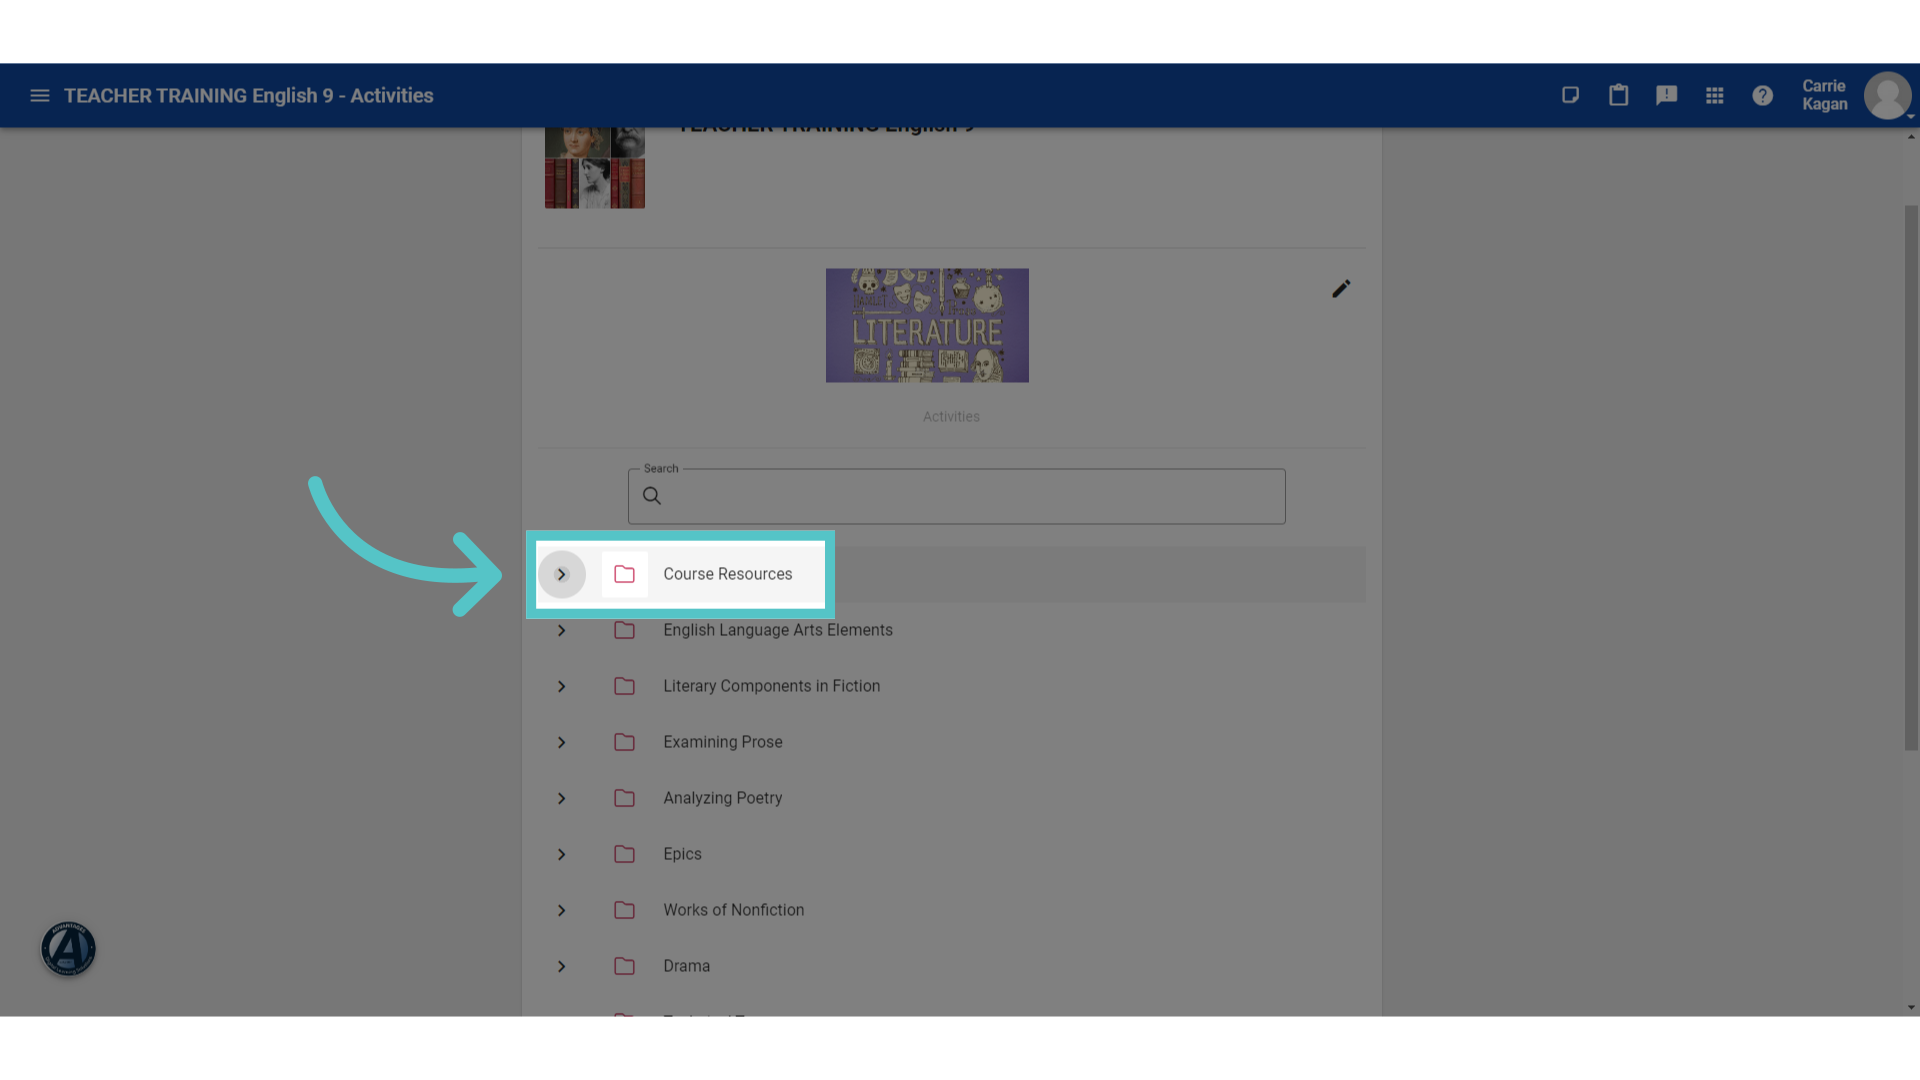Click the Analyzing Poetry folder icon

(x=624, y=798)
